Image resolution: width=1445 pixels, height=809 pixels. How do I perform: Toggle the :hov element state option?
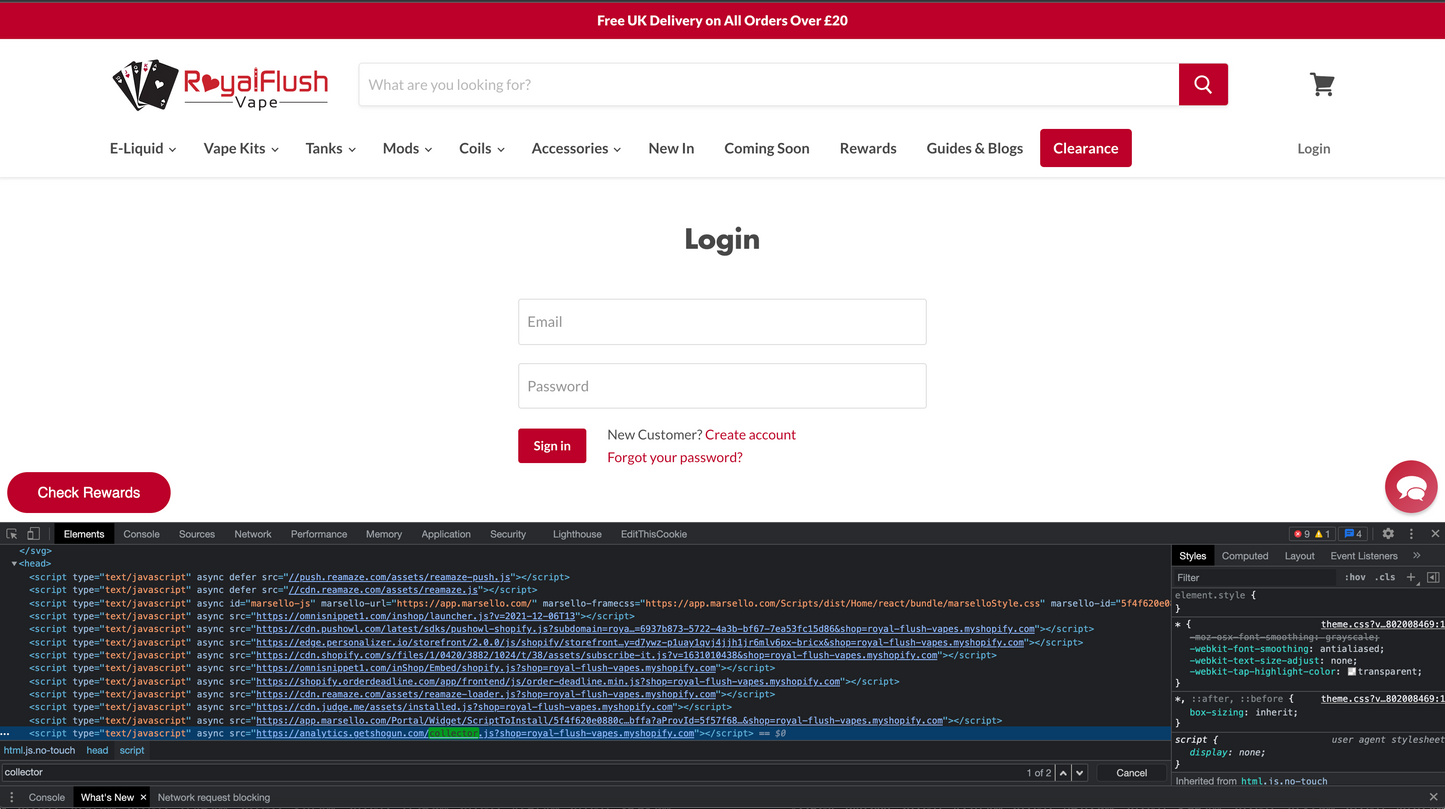[x=1355, y=577]
